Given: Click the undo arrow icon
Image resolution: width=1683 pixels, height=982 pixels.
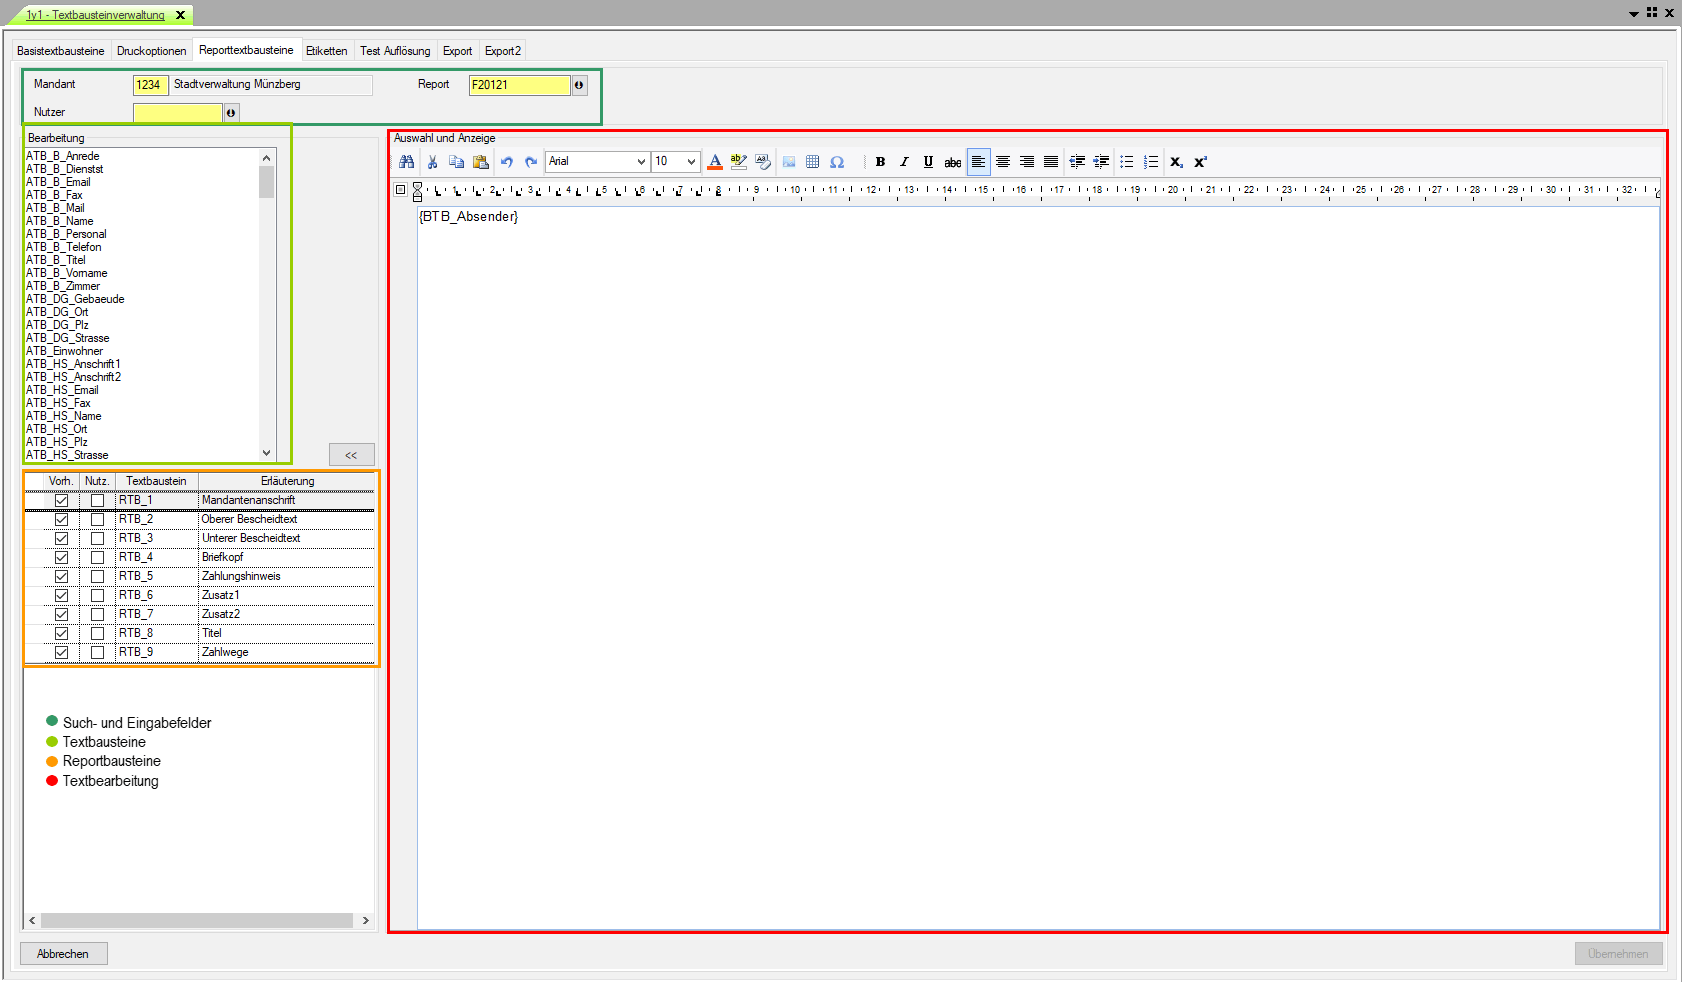Looking at the screenshot, I should click(507, 162).
